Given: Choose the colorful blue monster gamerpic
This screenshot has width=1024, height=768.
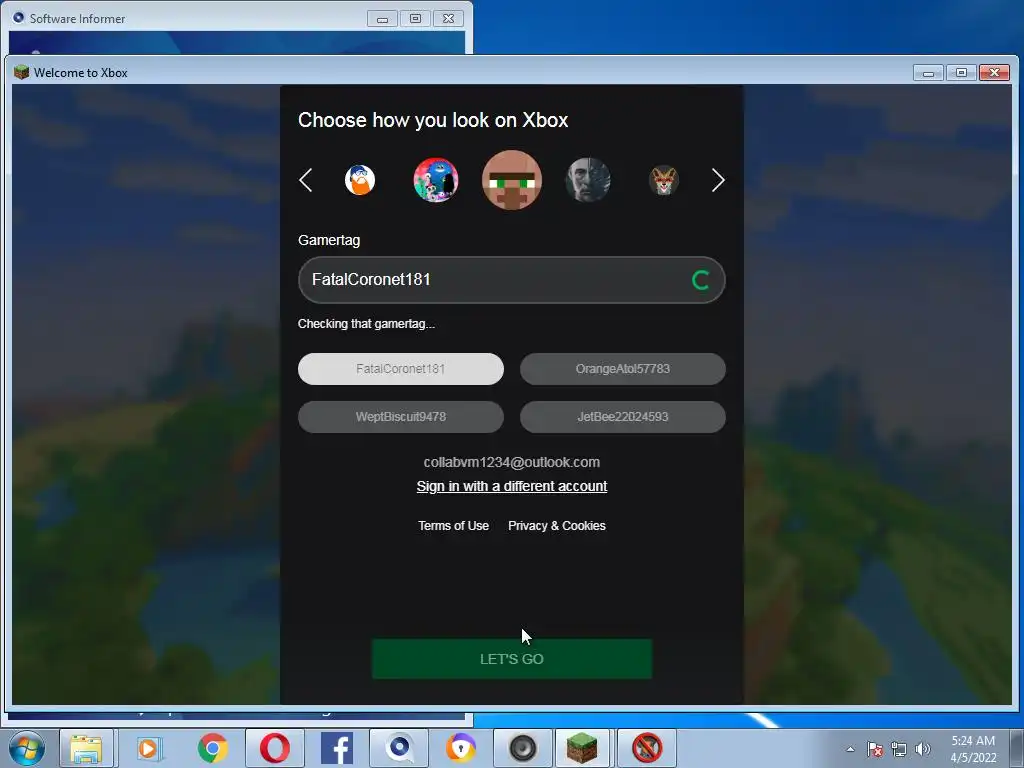Looking at the screenshot, I should click(x=436, y=180).
